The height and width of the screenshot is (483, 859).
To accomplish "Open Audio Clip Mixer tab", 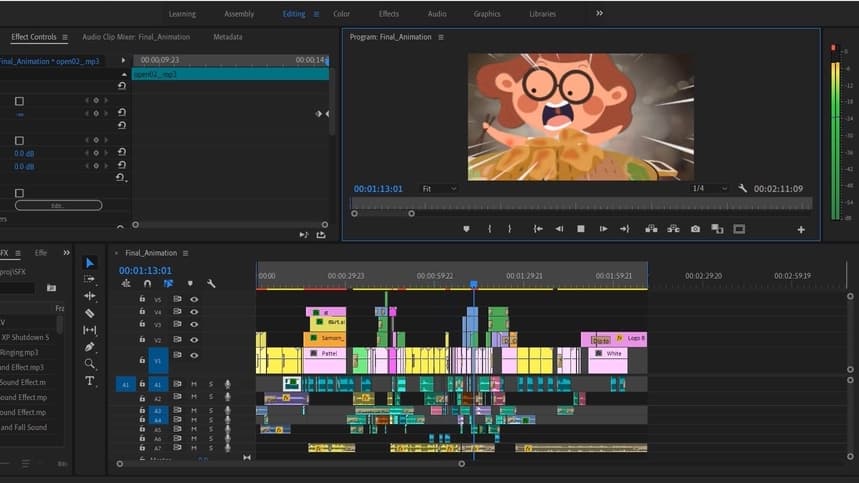I will [136, 37].
